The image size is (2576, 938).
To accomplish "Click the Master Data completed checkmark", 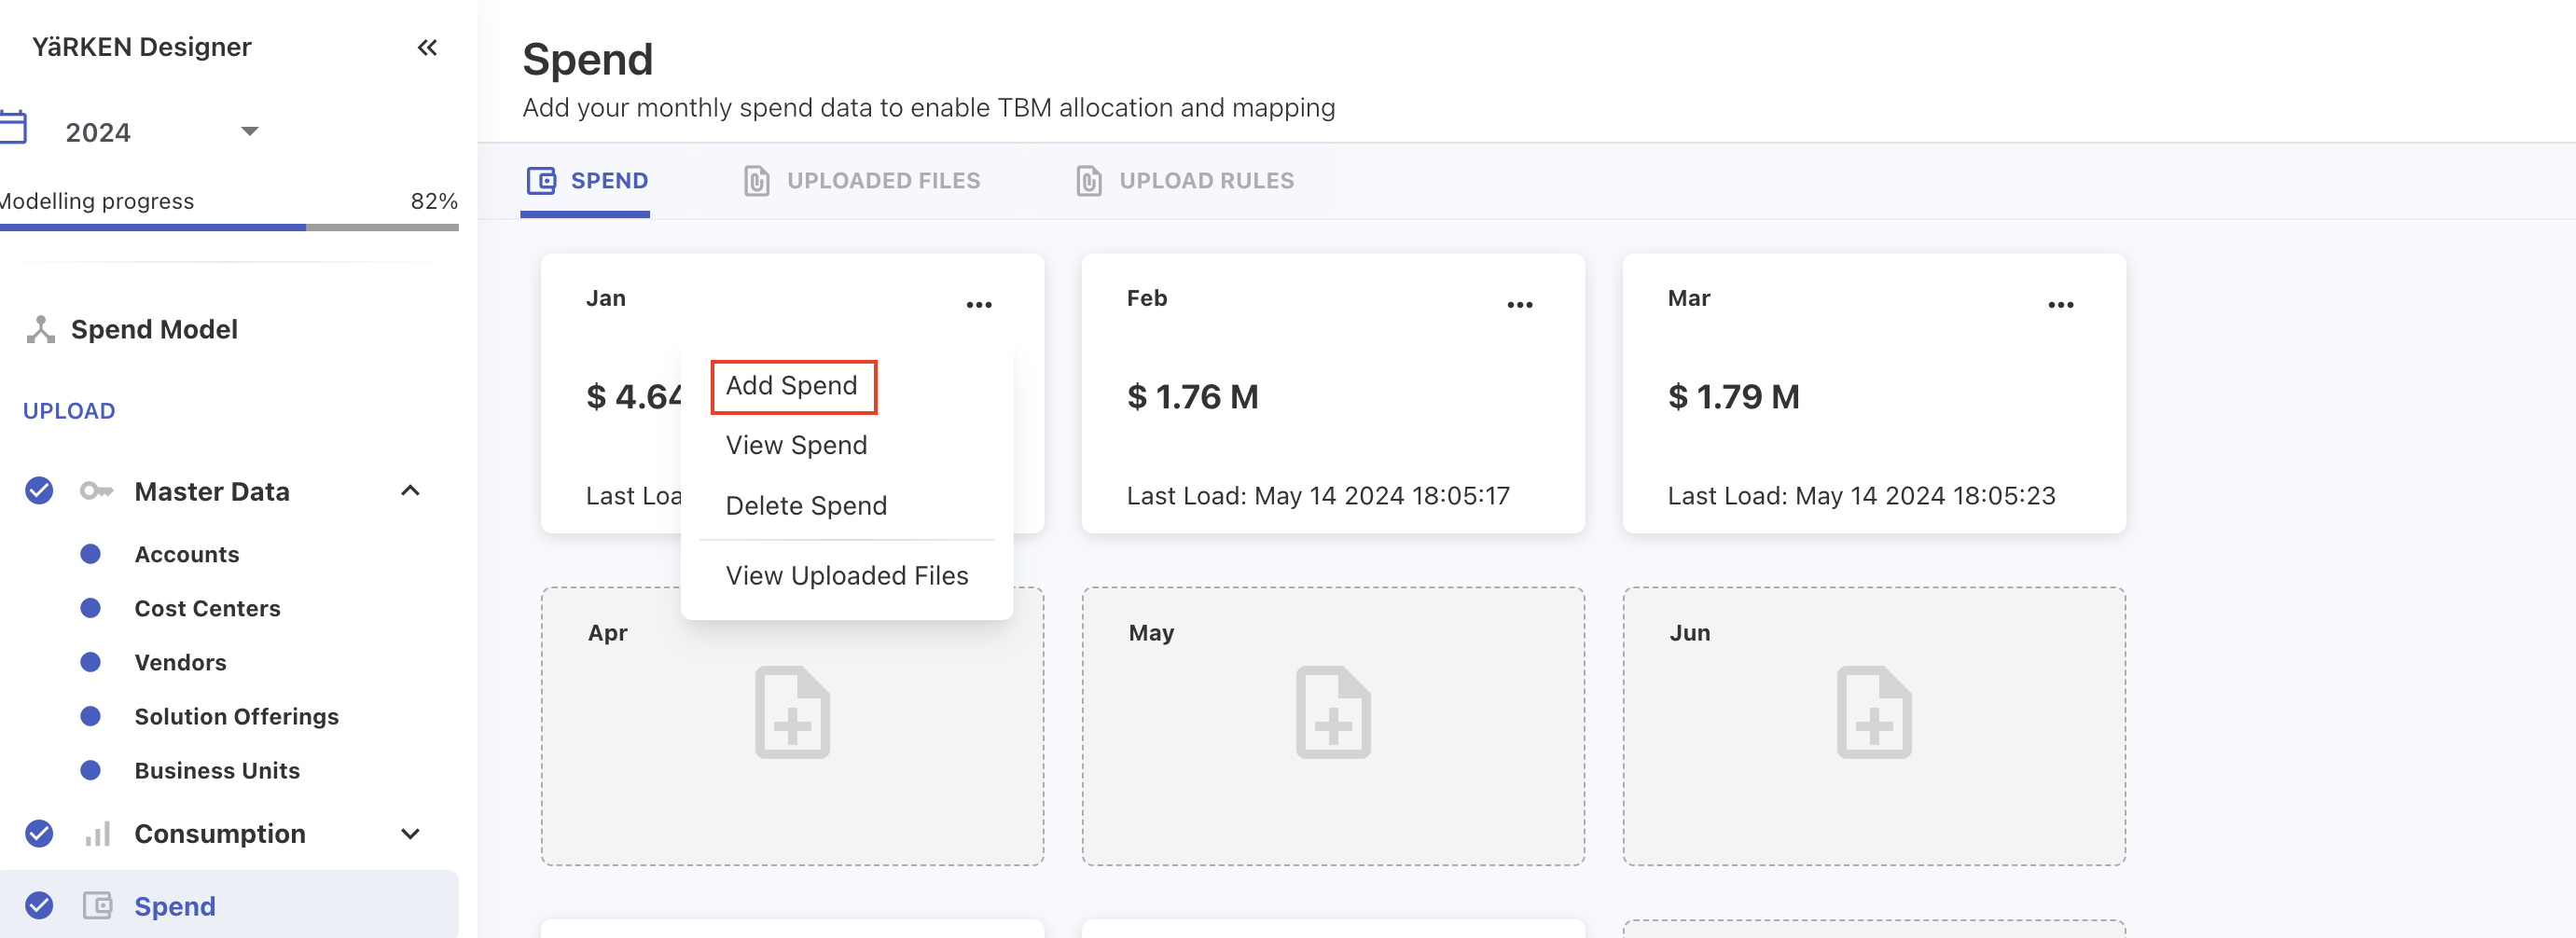I will click(39, 491).
